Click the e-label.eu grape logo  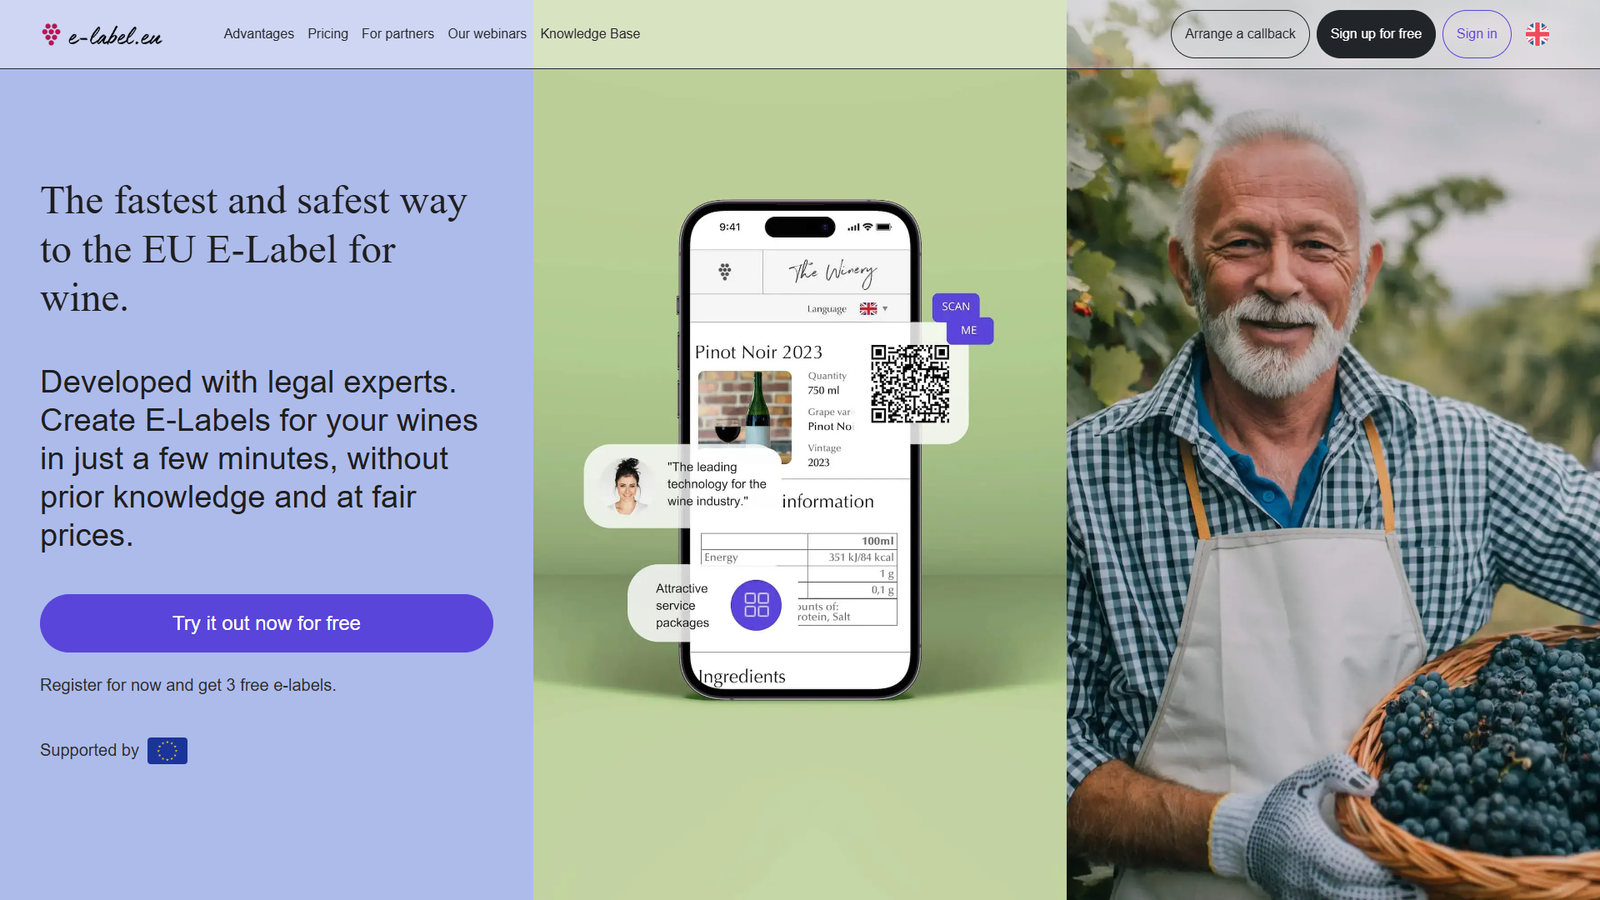[101, 35]
